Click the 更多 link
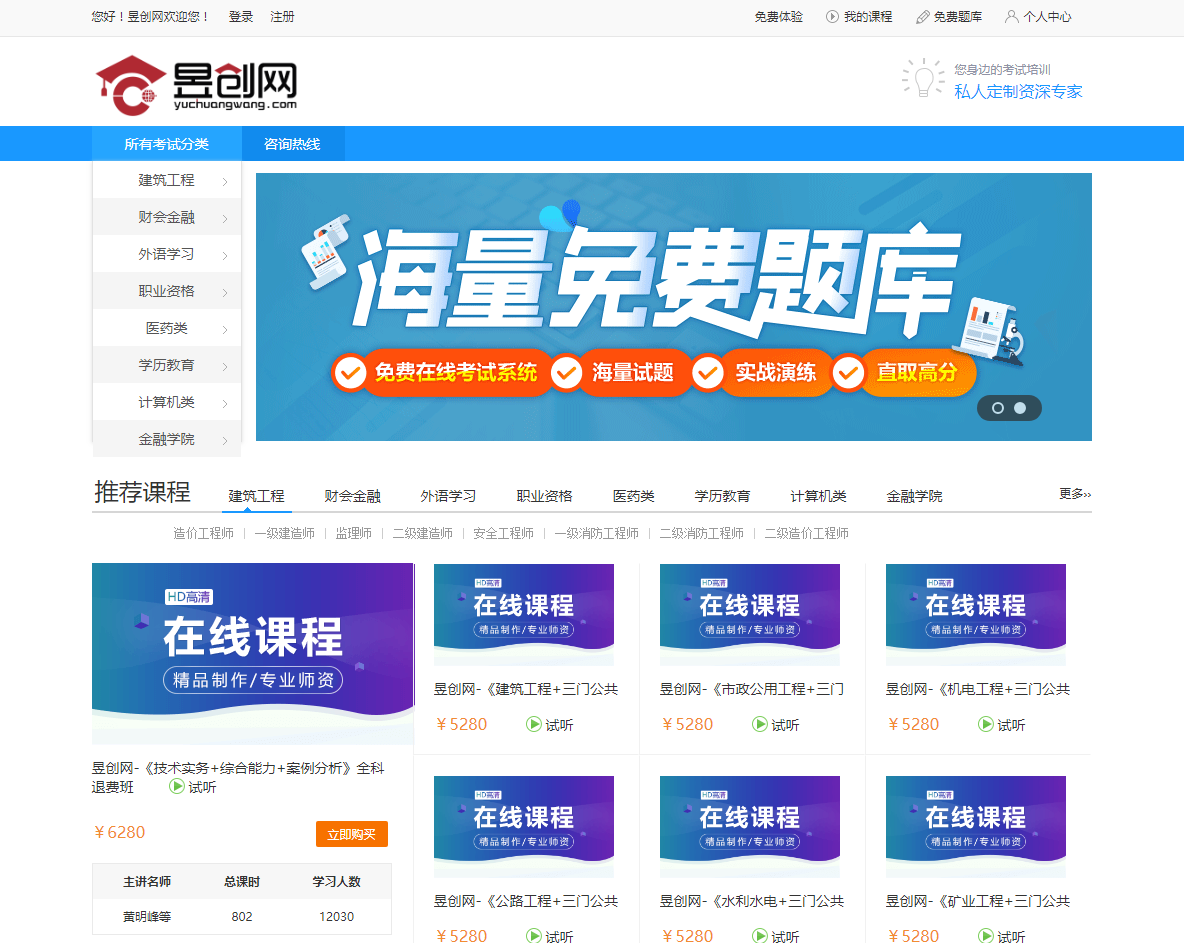This screenshot has width=1184, height=943. [x=1075, y=494]
